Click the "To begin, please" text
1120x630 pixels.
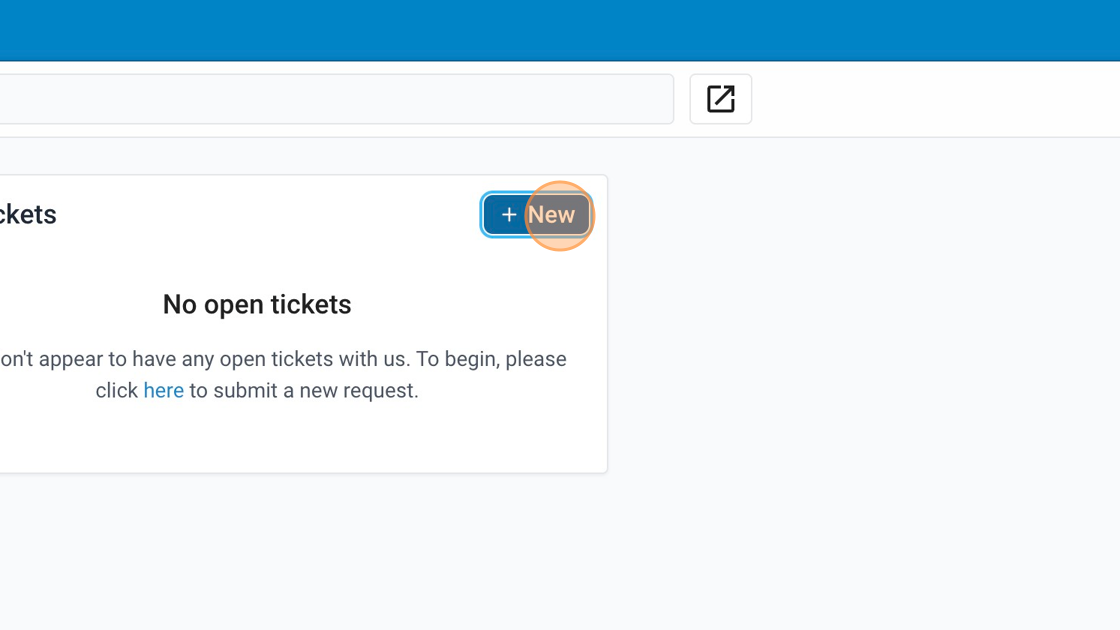coord(491,359)
